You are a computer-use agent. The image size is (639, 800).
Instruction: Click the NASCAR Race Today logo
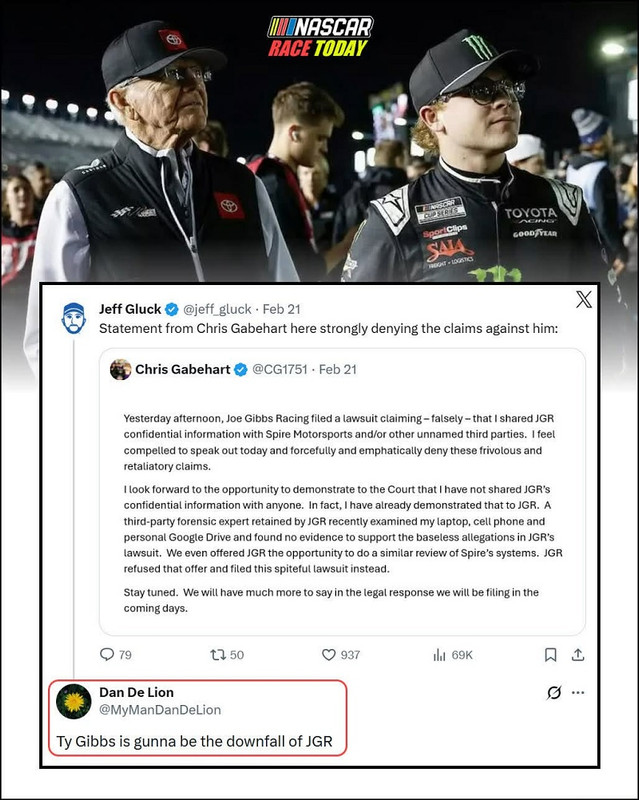320,36
